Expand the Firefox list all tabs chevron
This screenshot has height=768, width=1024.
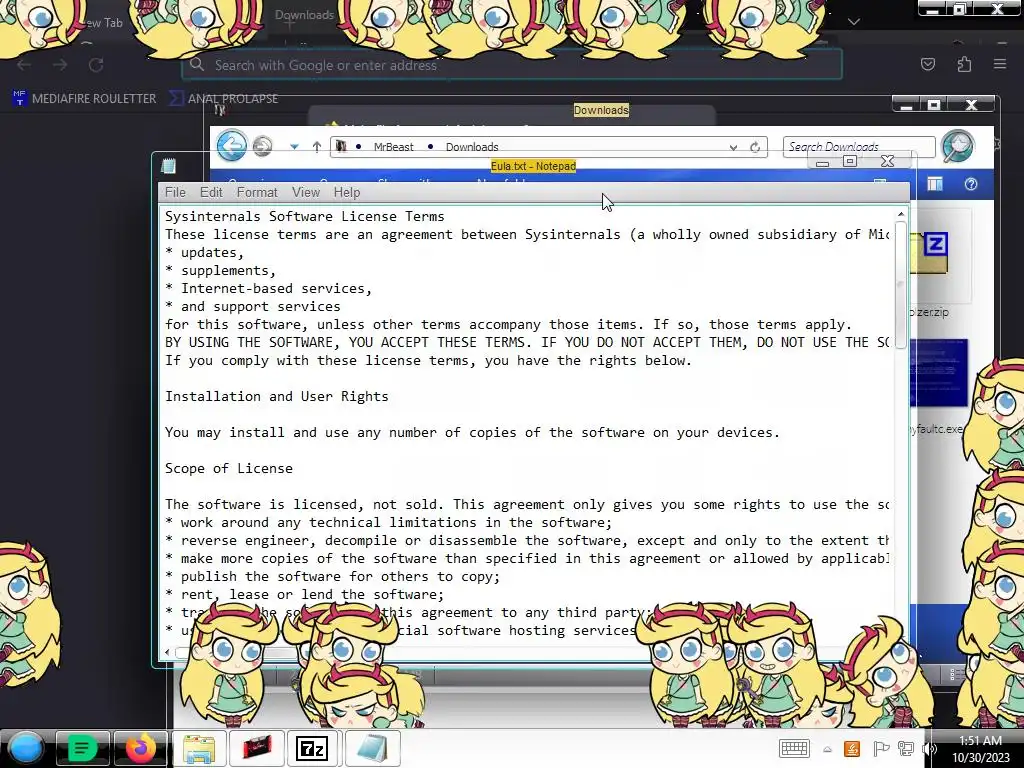click(853, 22)
